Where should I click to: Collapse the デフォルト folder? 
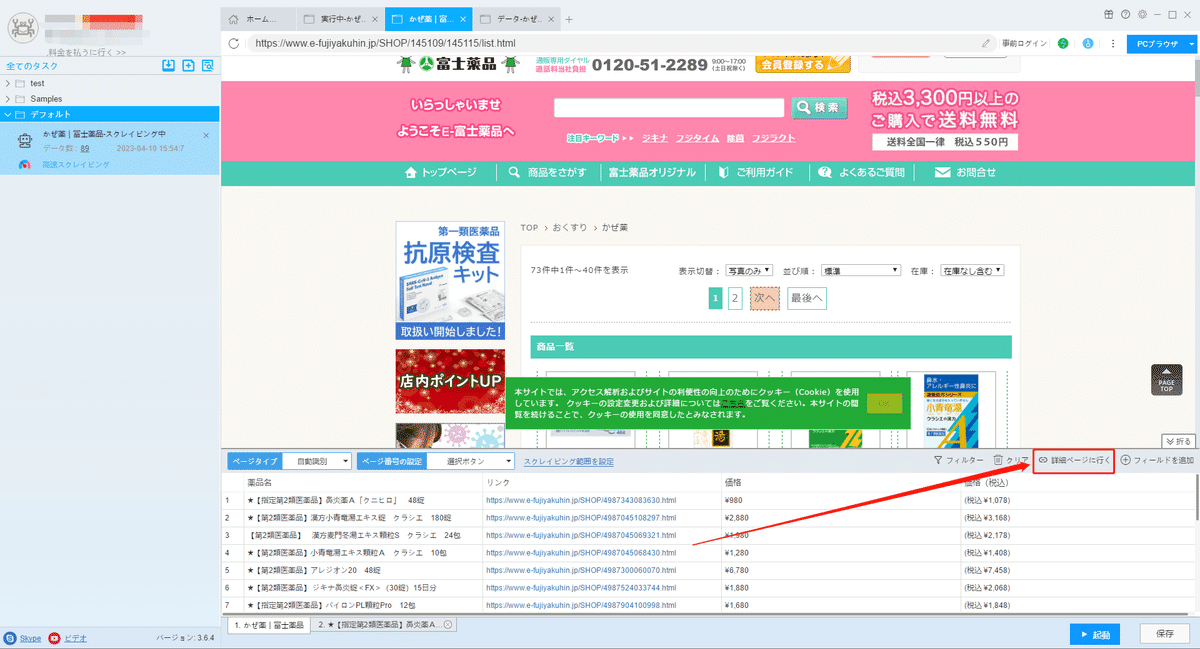[8, 114]
